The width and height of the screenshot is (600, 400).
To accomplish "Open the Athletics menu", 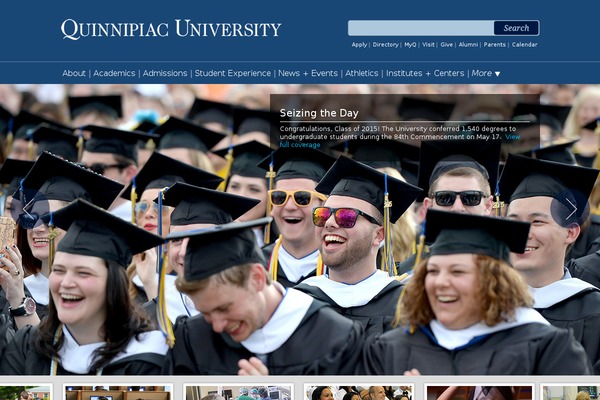I will 362,73.
